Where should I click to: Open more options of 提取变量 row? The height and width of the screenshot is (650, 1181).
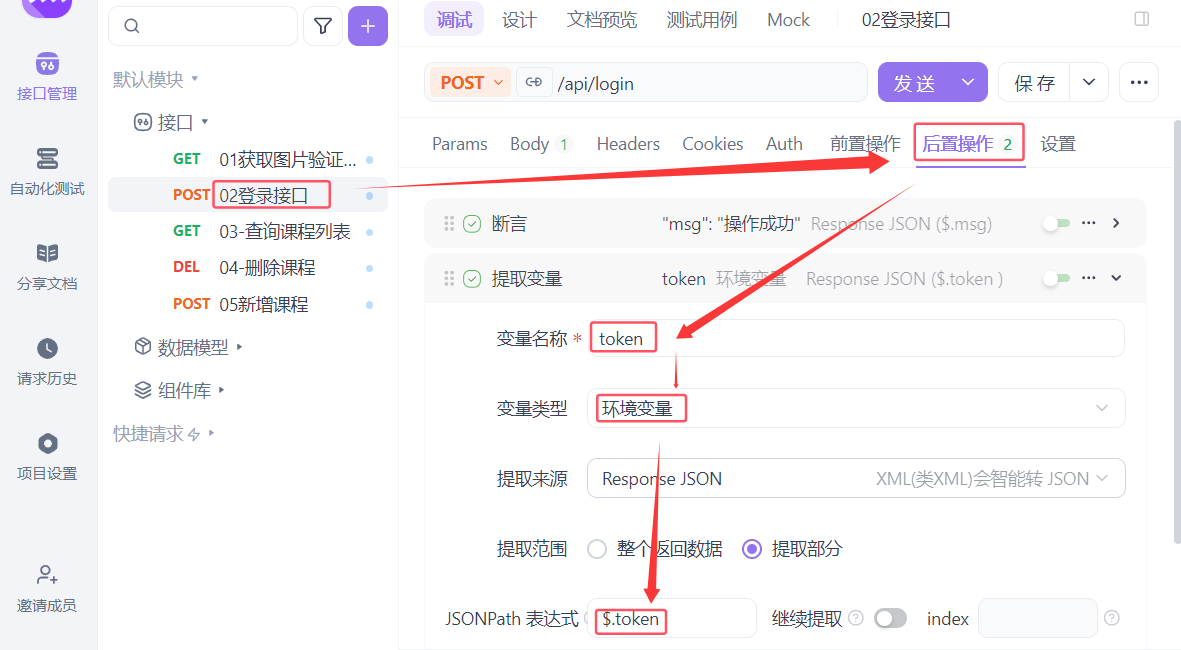[x=1088, y=278]
